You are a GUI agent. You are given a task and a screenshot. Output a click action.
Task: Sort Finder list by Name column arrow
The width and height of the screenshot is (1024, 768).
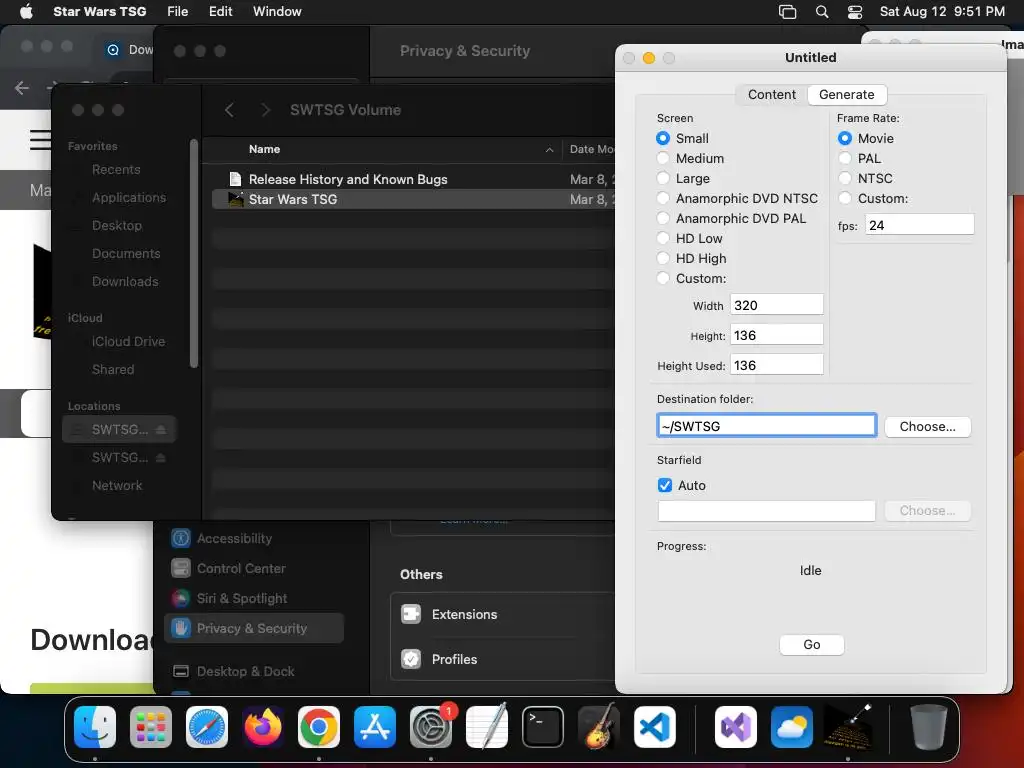pos(549,150)
